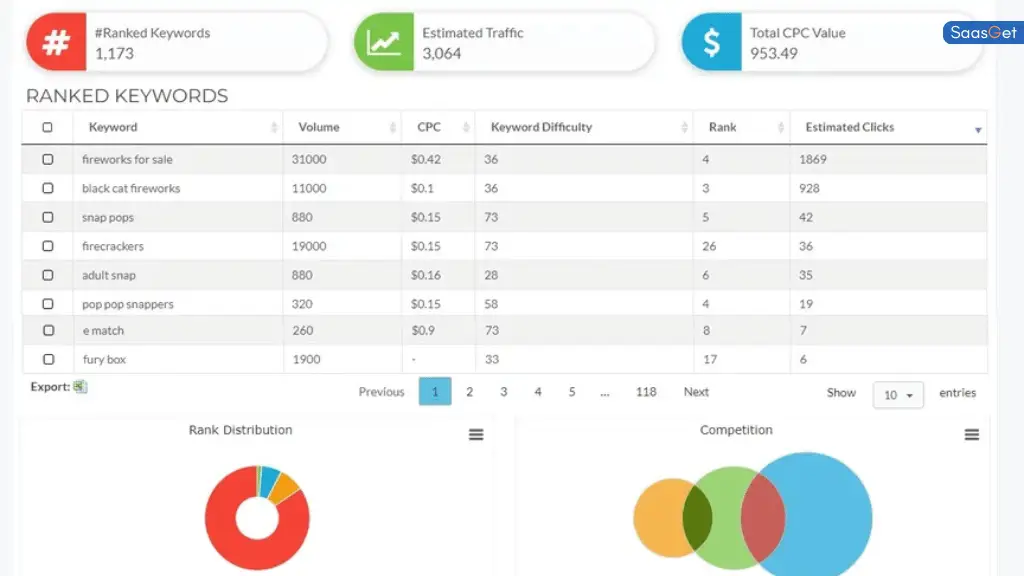Click the #Ranked Keywords hash icon
Screen dimensions: 1024x576
click(x=55, y=41)
